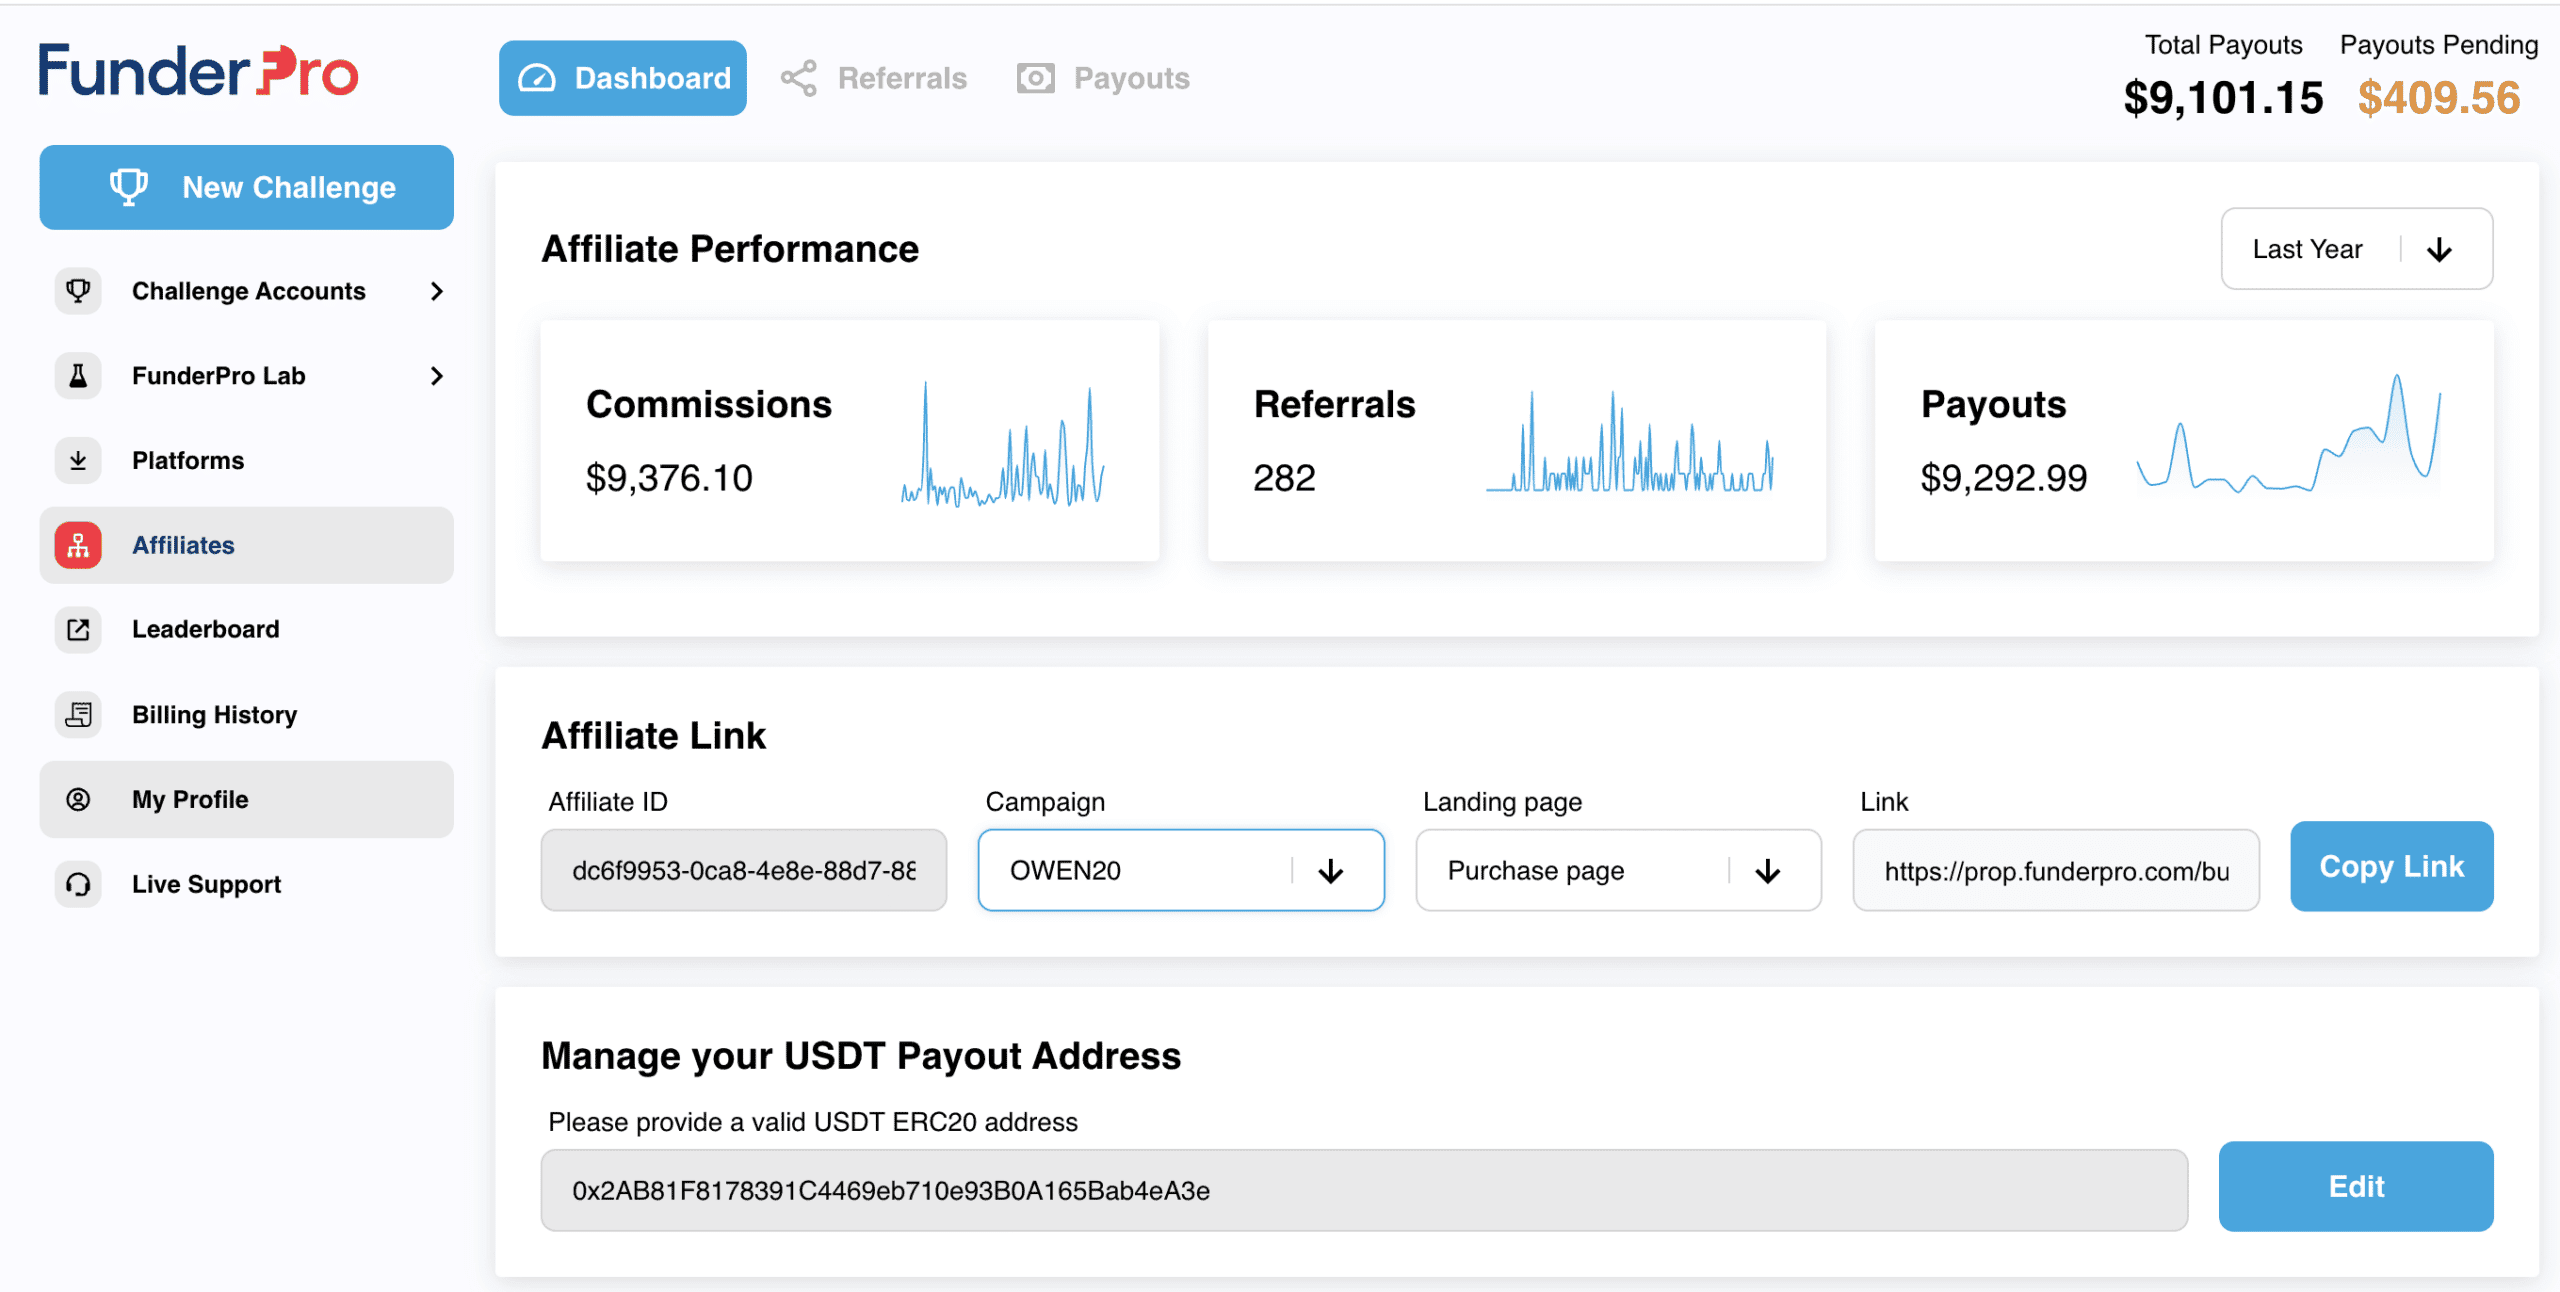This screenshot has height=1292, width=2560.
Task: Open the Last Year period dropdown
Action: [x=2357, y=249]
